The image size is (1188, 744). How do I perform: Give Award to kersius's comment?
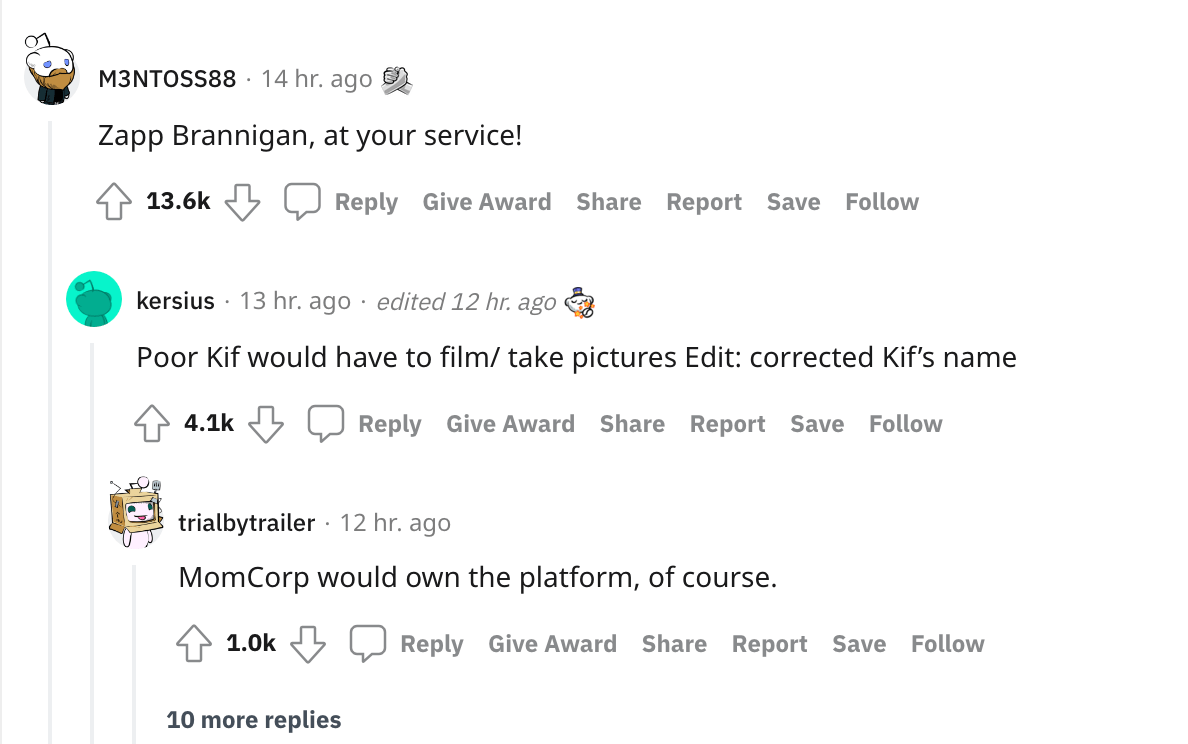click(x=510, y=424)
